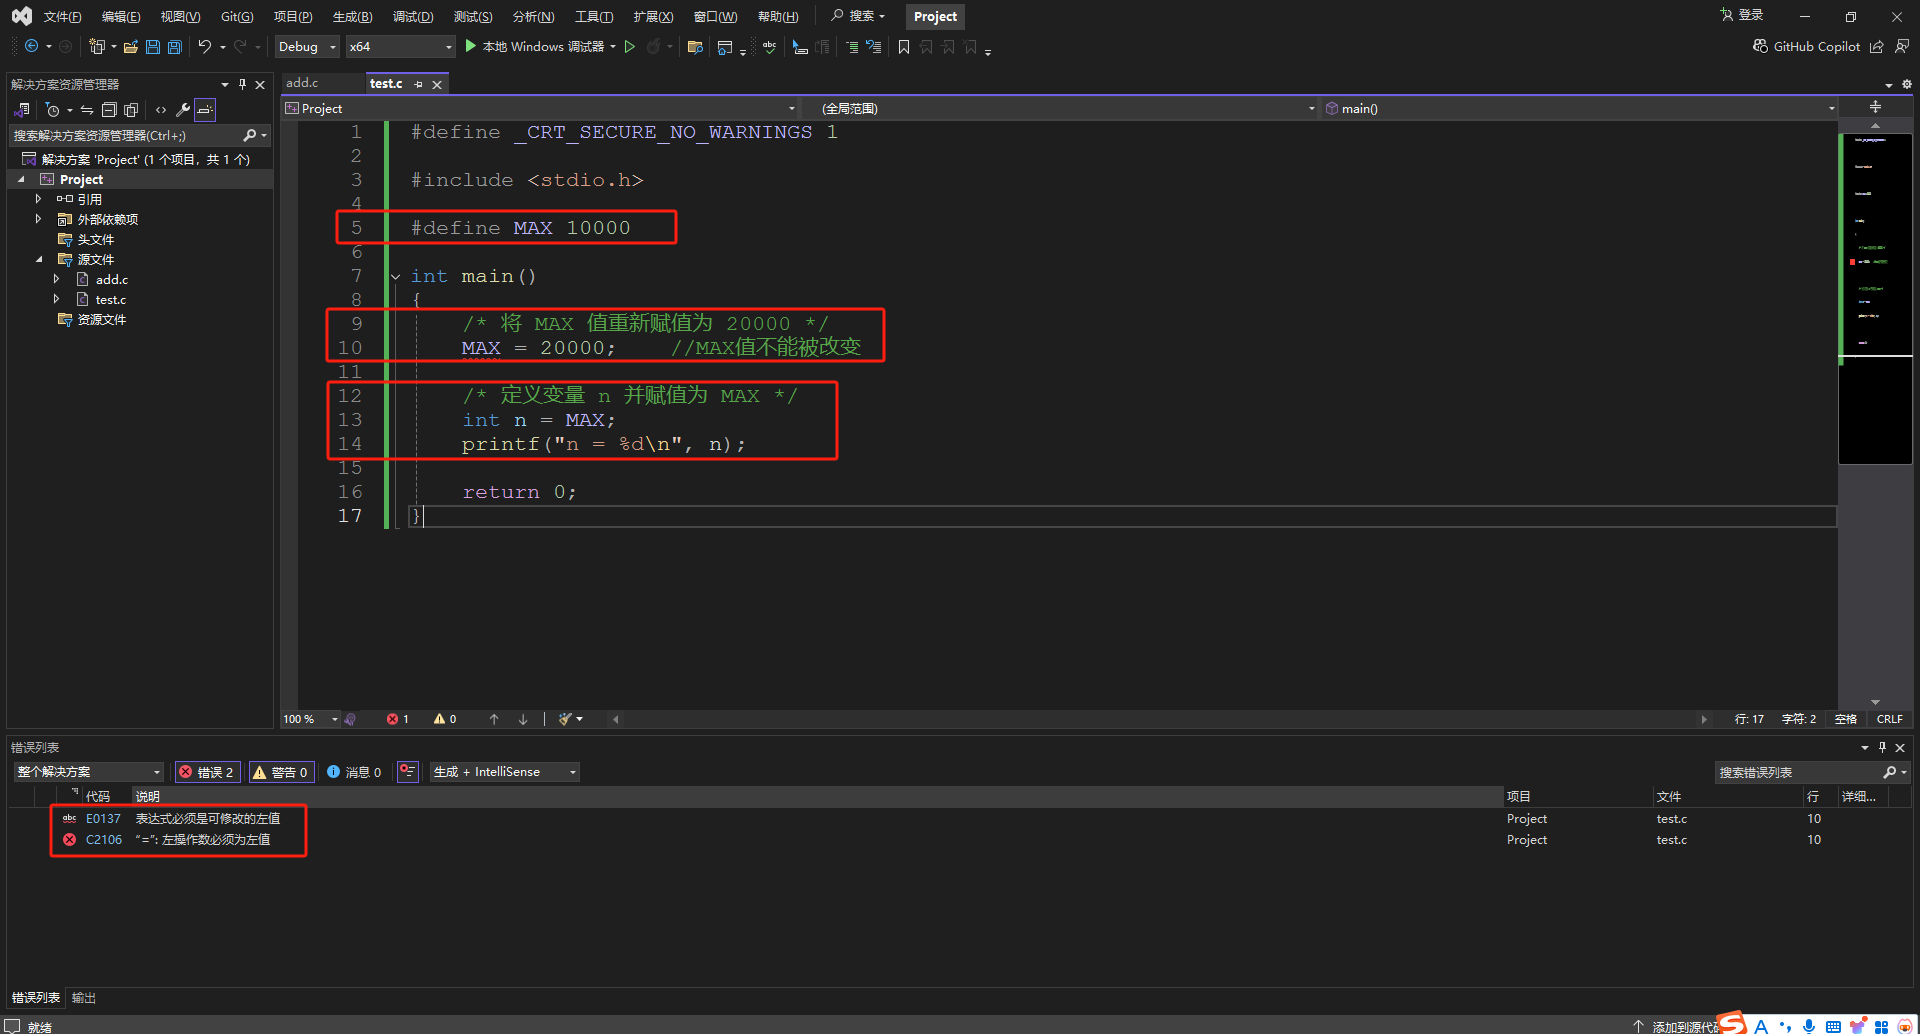Go to next issue down arrow

point(522,719)
